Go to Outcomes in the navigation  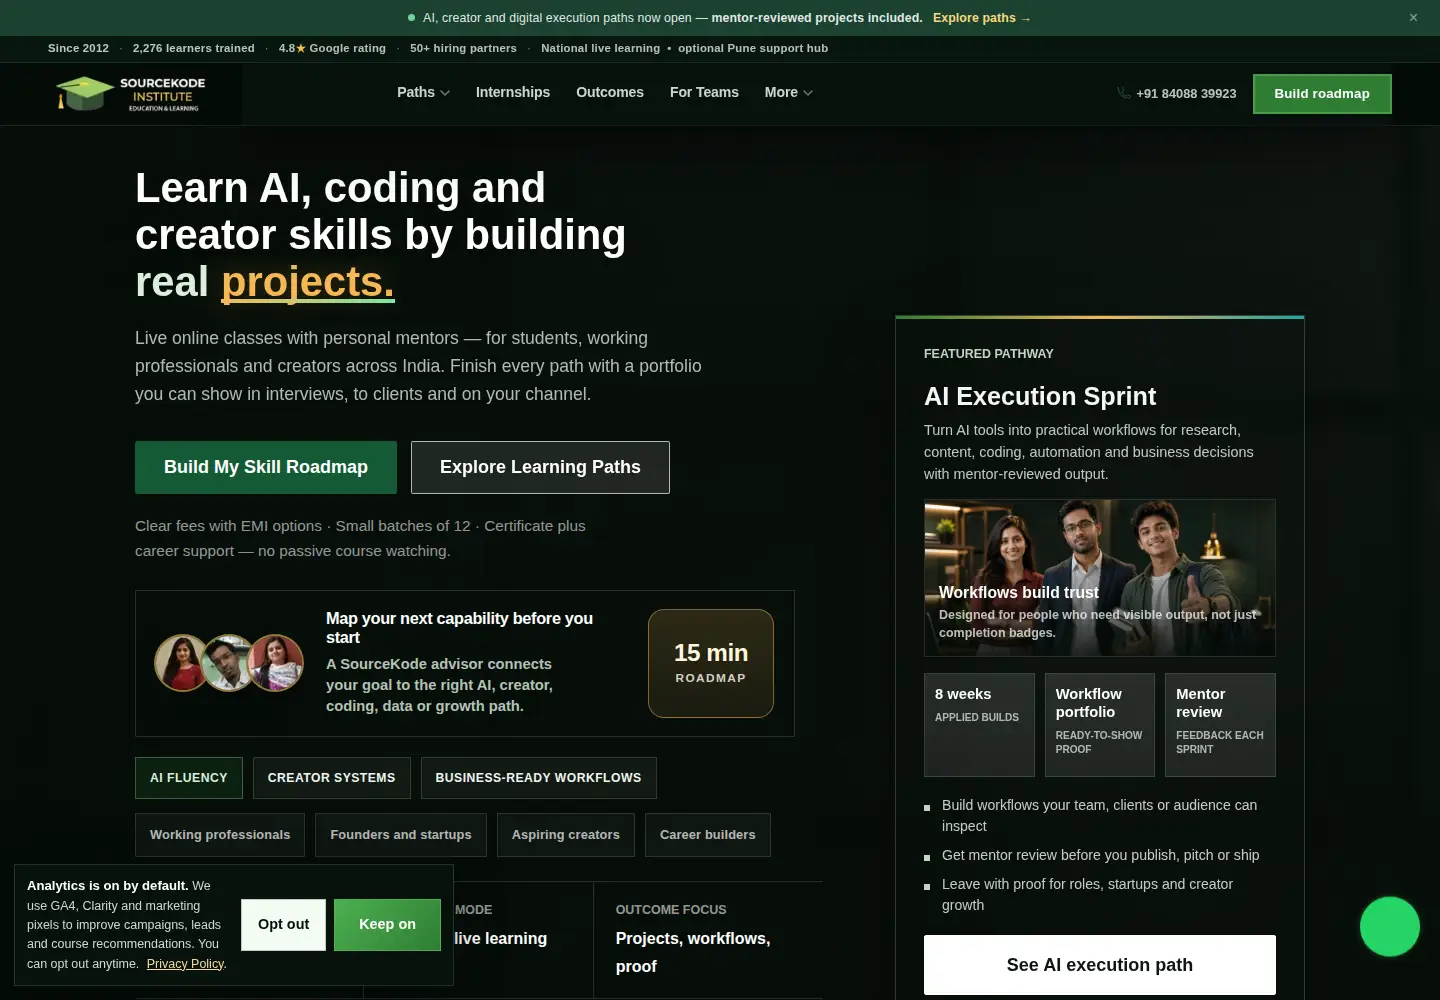pyautogui.click(x=610, y=92)
